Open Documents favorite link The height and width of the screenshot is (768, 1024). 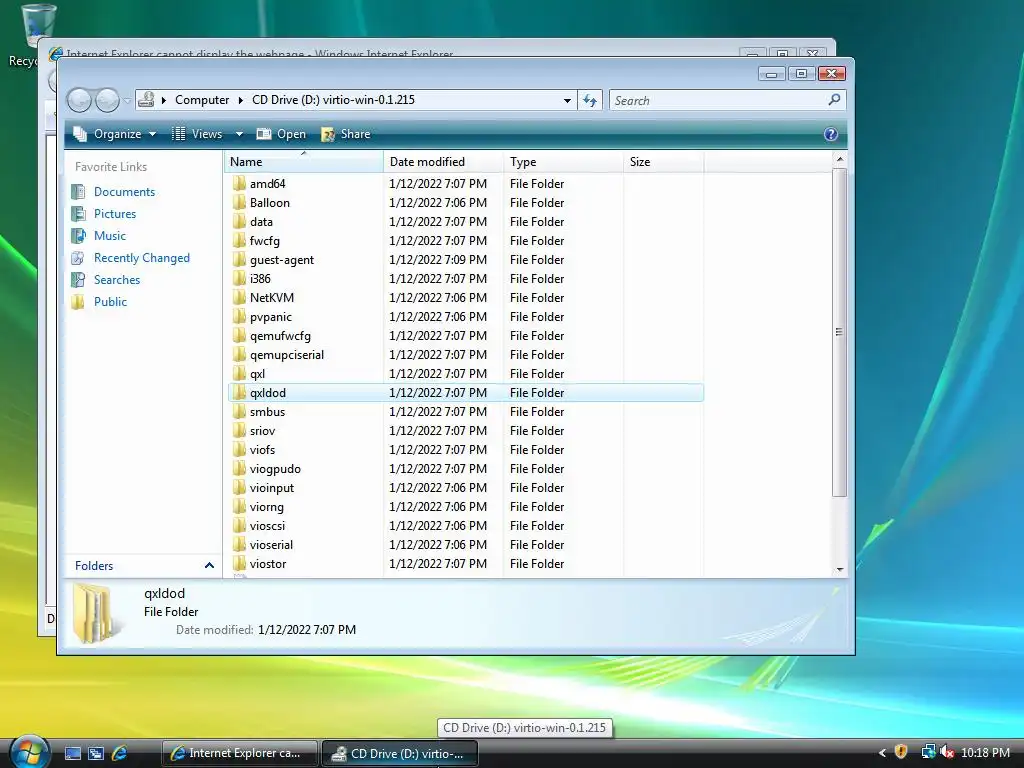click(124, 192)
